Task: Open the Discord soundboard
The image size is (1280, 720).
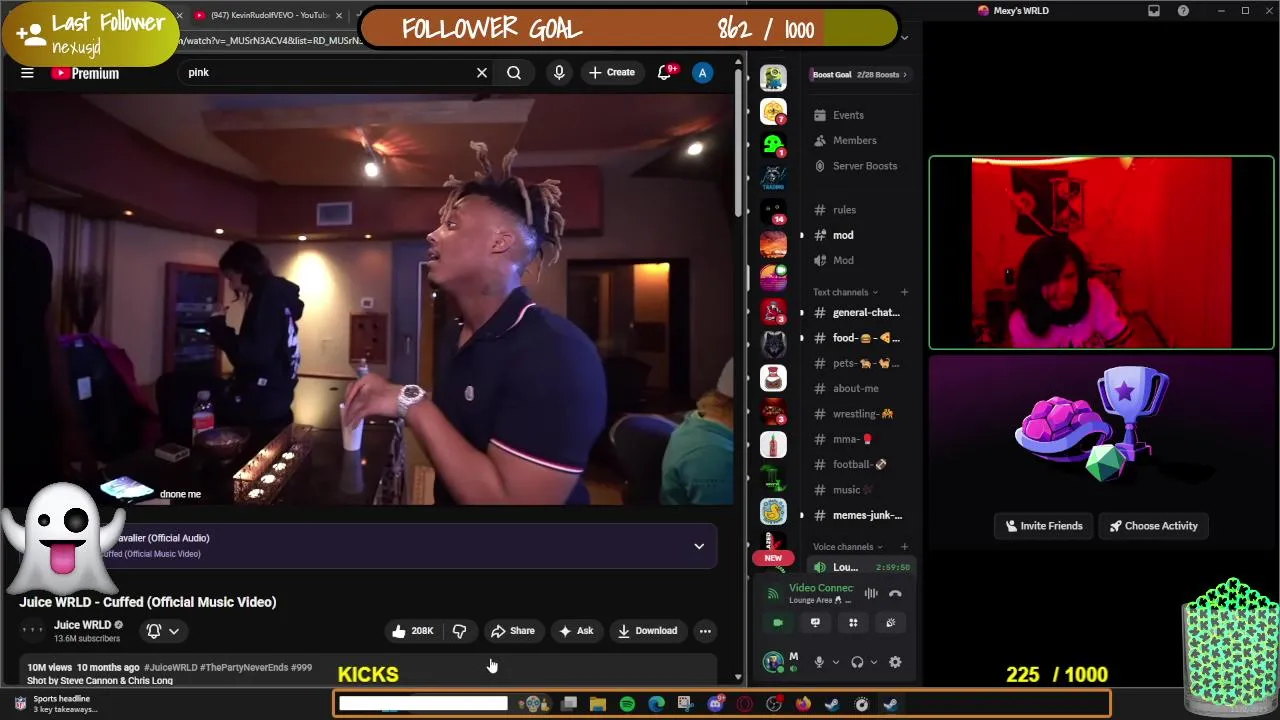Action: point(890,623)
